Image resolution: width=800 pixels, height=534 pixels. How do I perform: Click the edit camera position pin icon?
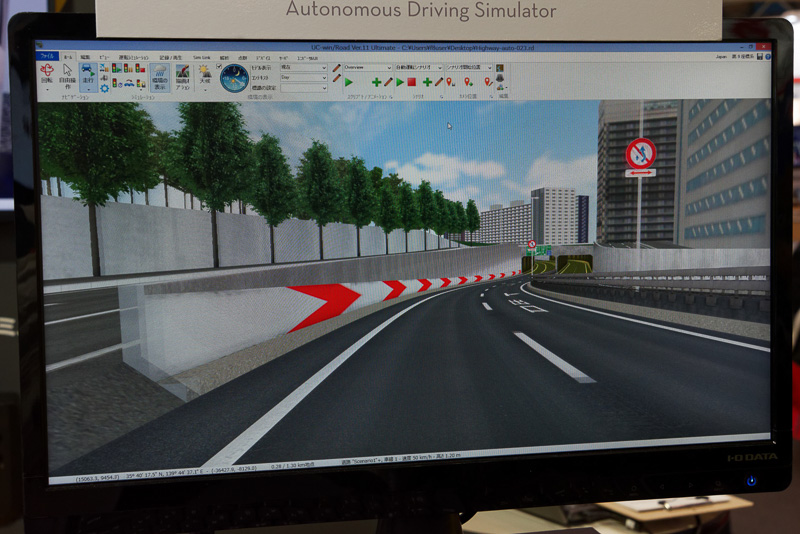tap(488, 82)
